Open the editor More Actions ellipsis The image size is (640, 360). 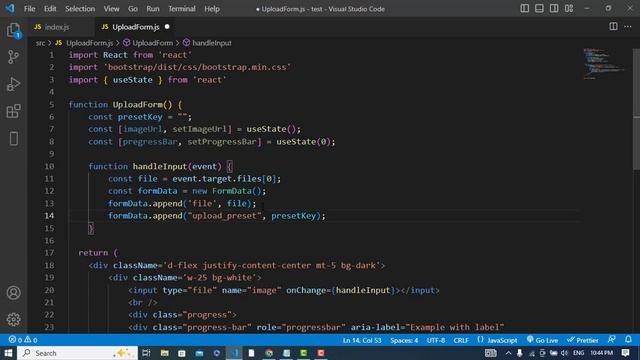pyautogui.click(x=628, y=27)
